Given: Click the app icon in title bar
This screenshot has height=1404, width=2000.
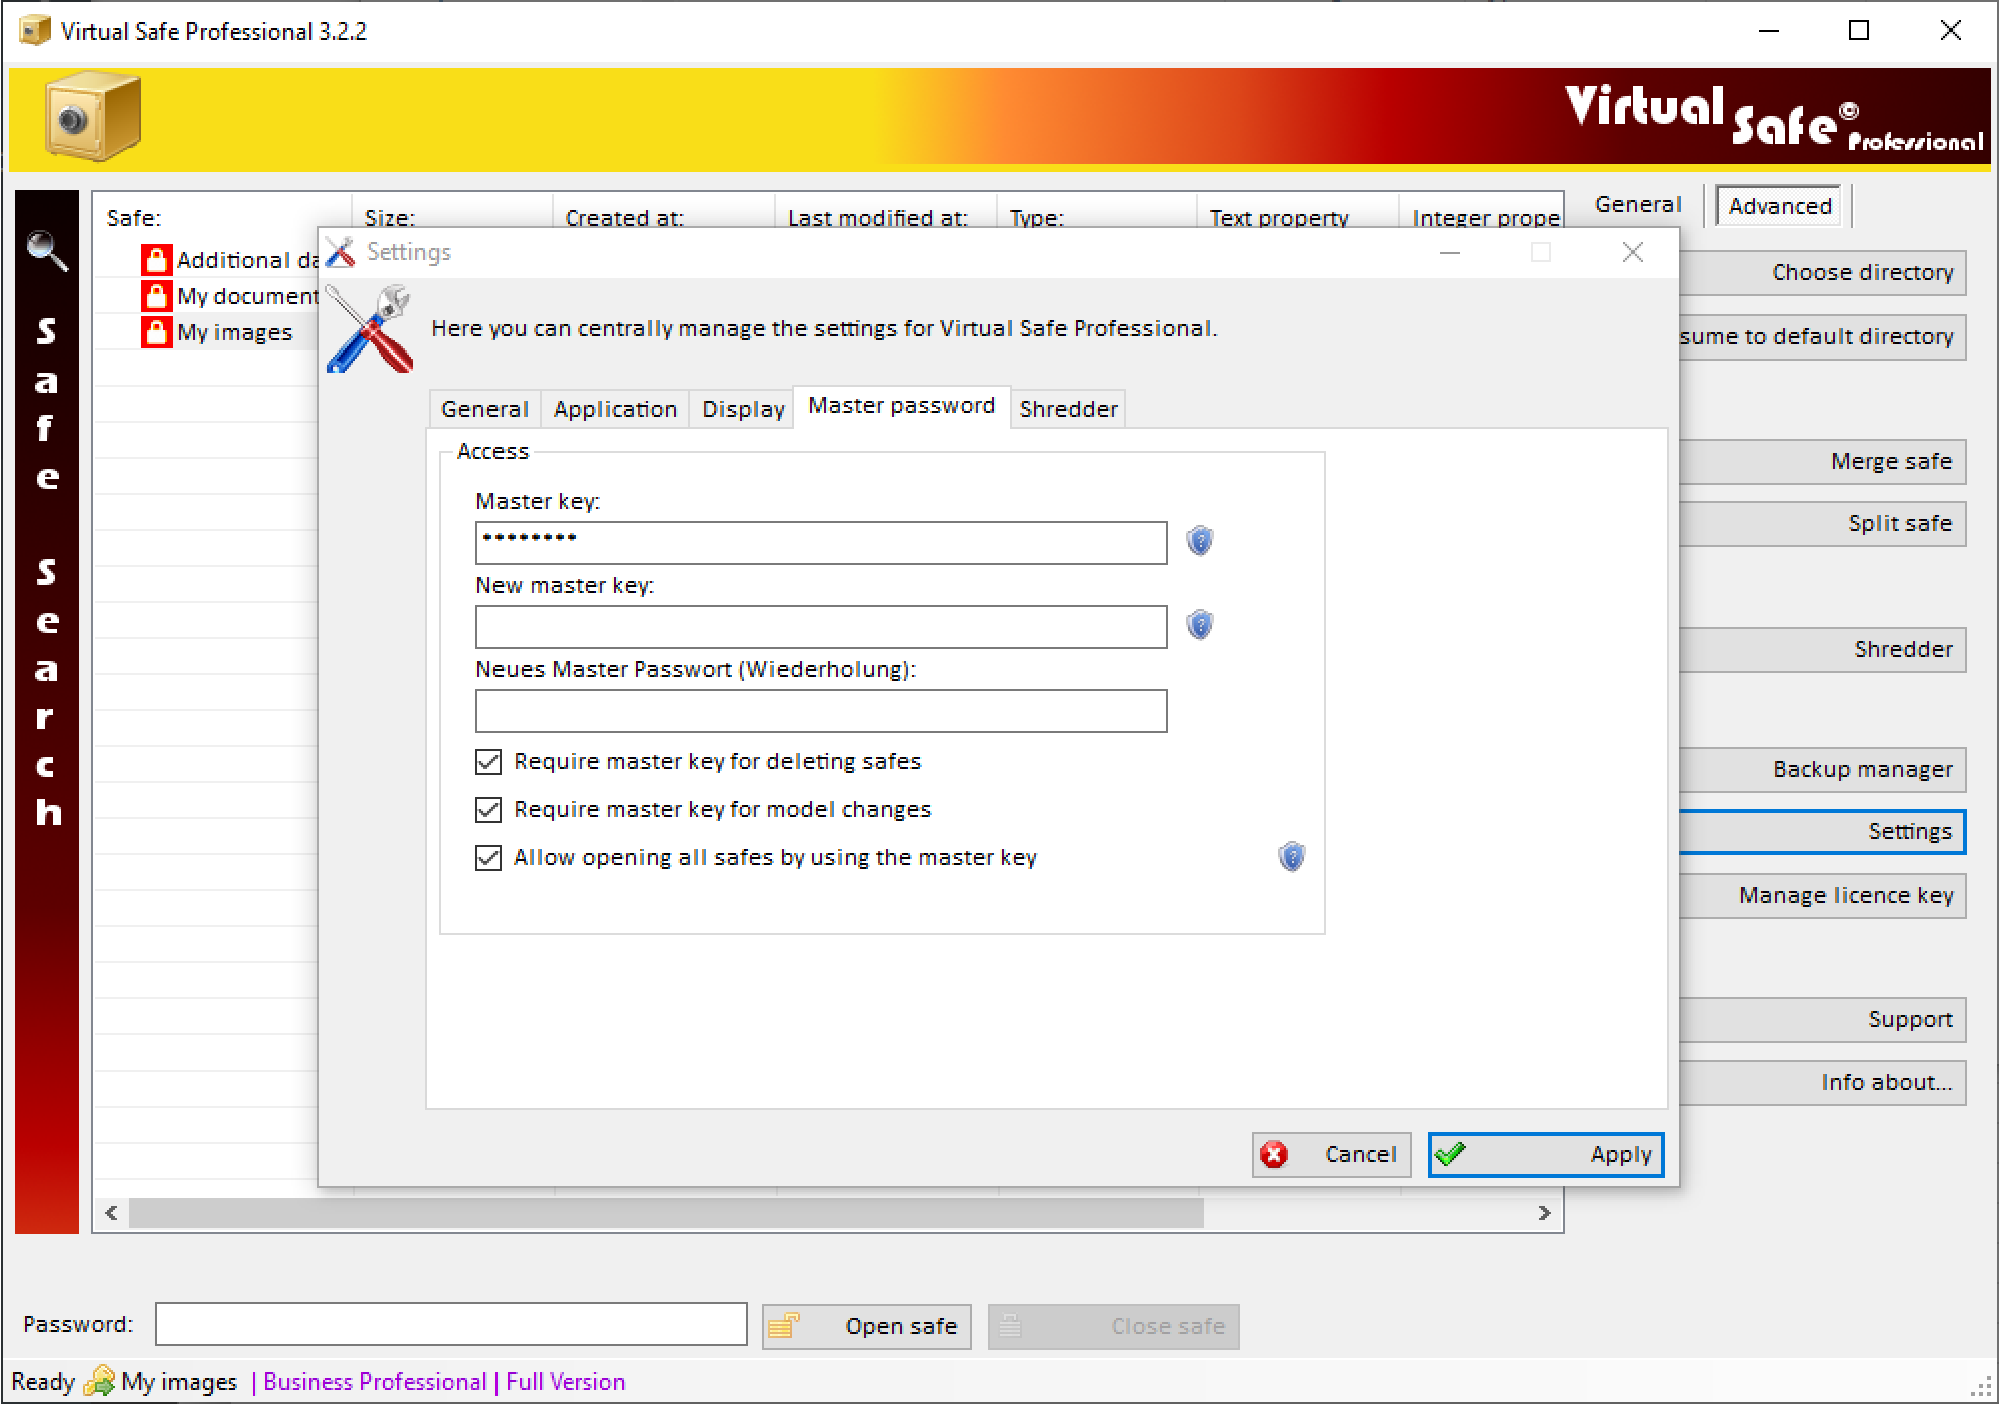Looking at the screenshot, I should [x=35, y=30].
